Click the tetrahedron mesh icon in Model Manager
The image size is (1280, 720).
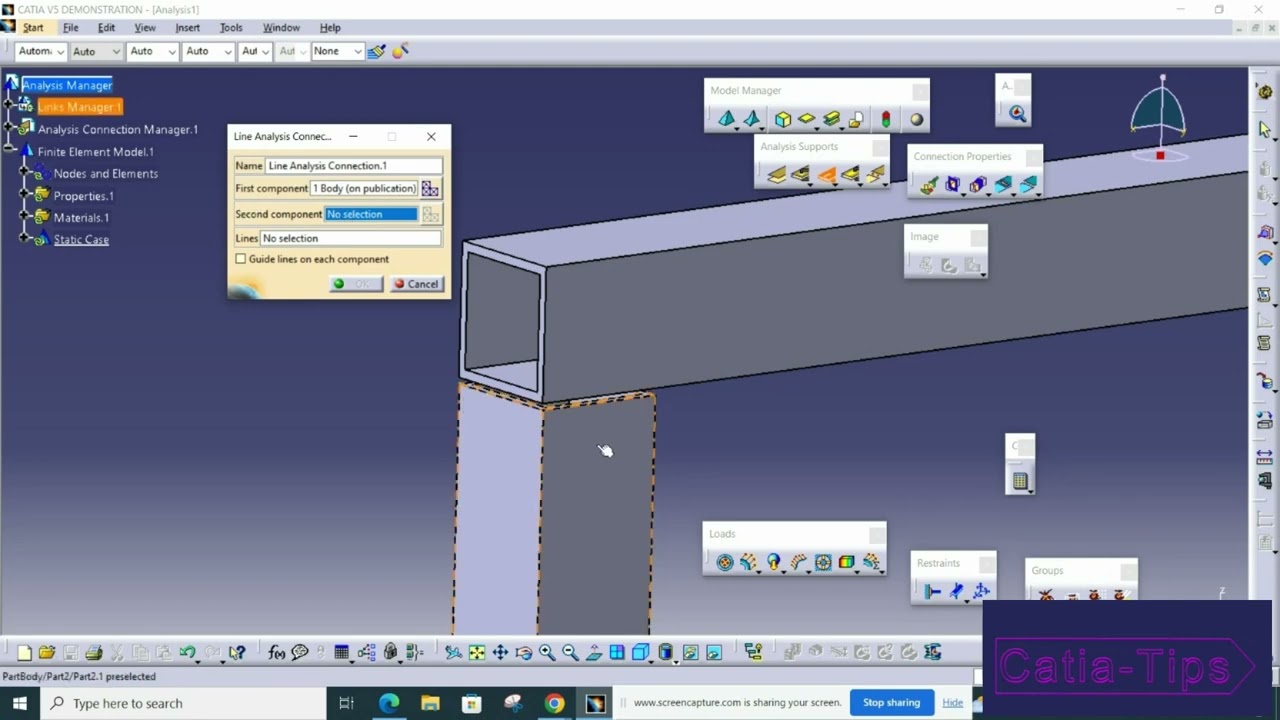click(x=727, y=119)
